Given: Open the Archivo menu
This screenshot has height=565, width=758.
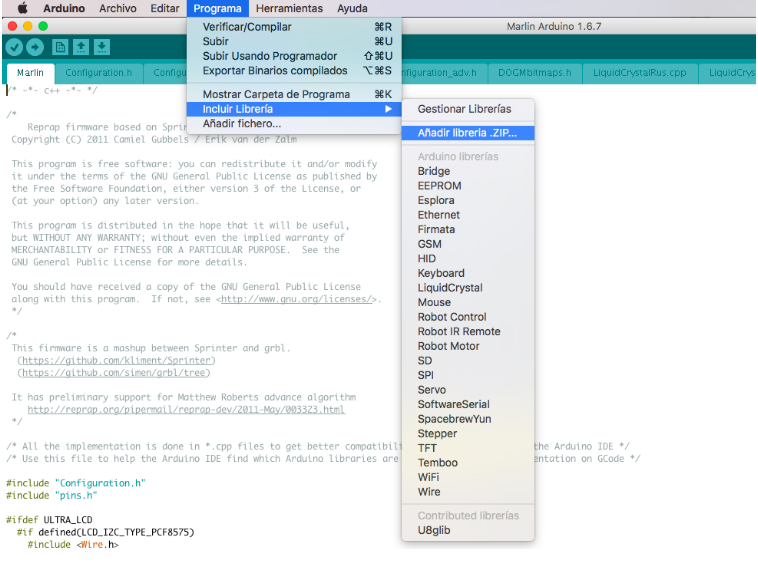Looking at the screenshot, I should point(117,8).
